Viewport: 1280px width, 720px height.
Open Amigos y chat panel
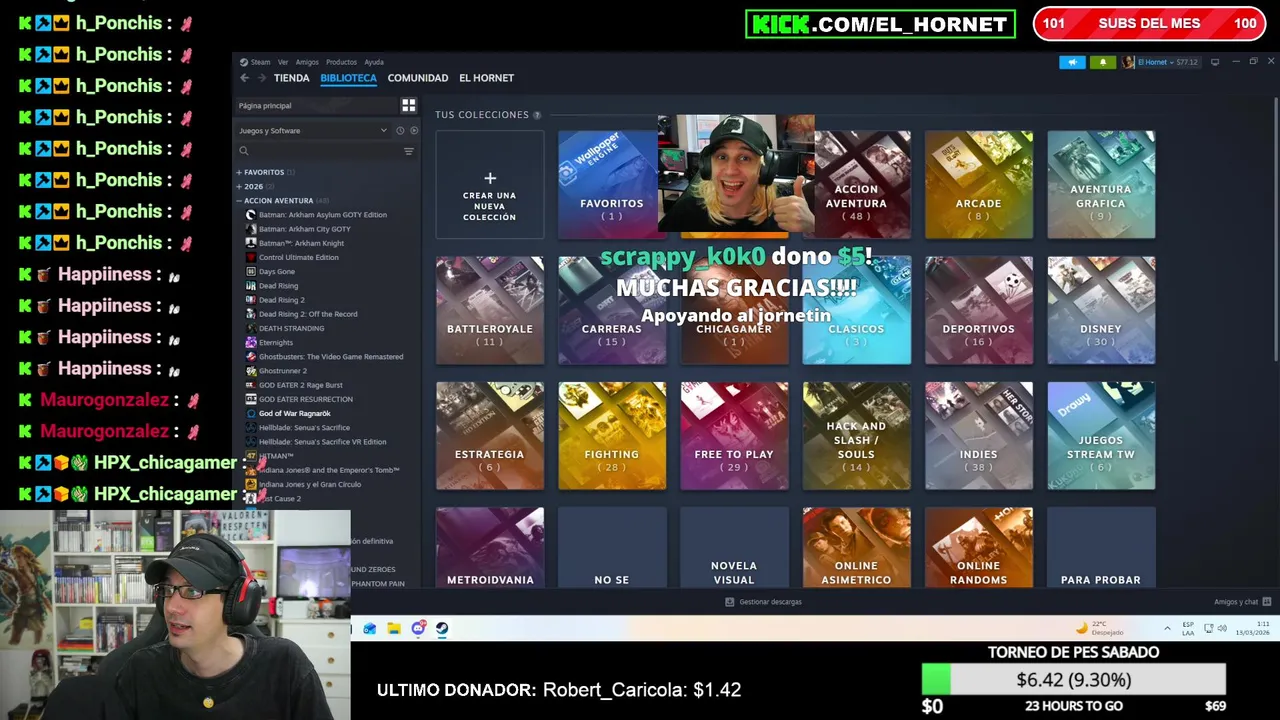[1242, 602]
